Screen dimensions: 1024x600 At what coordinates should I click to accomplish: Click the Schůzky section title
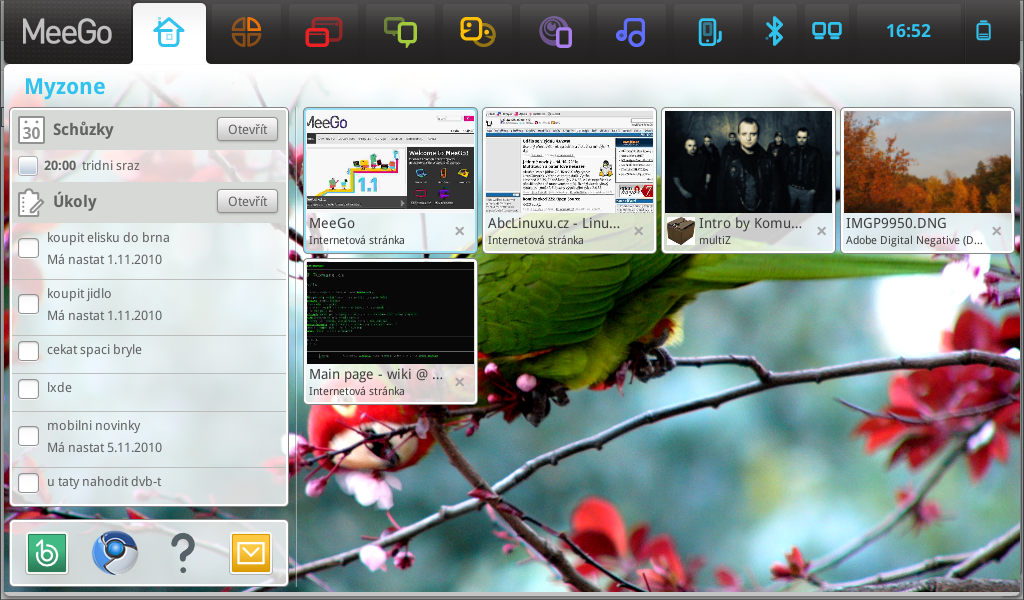83,129
